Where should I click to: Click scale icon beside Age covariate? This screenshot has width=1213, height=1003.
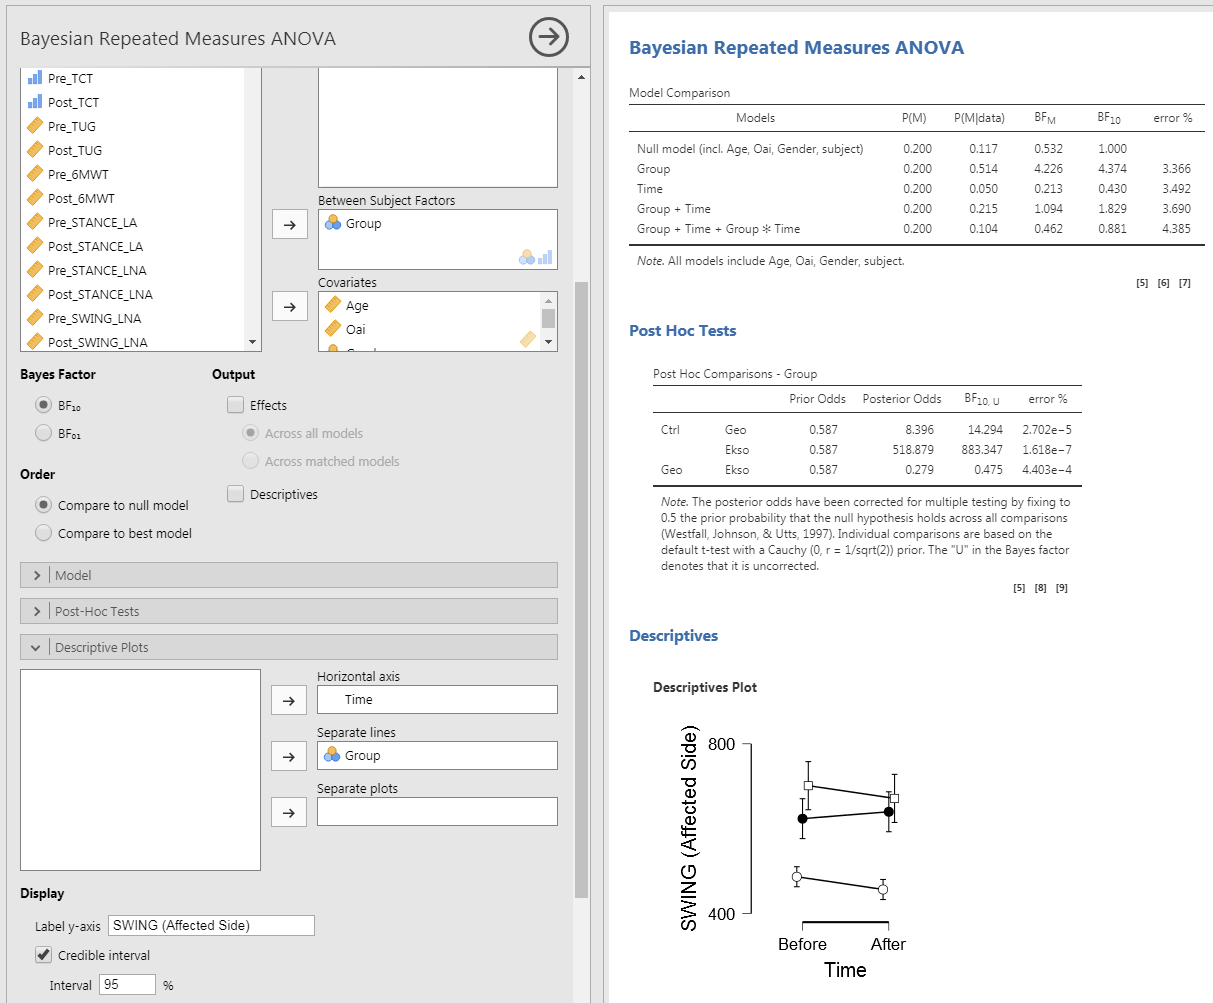(x=333, y=305)
